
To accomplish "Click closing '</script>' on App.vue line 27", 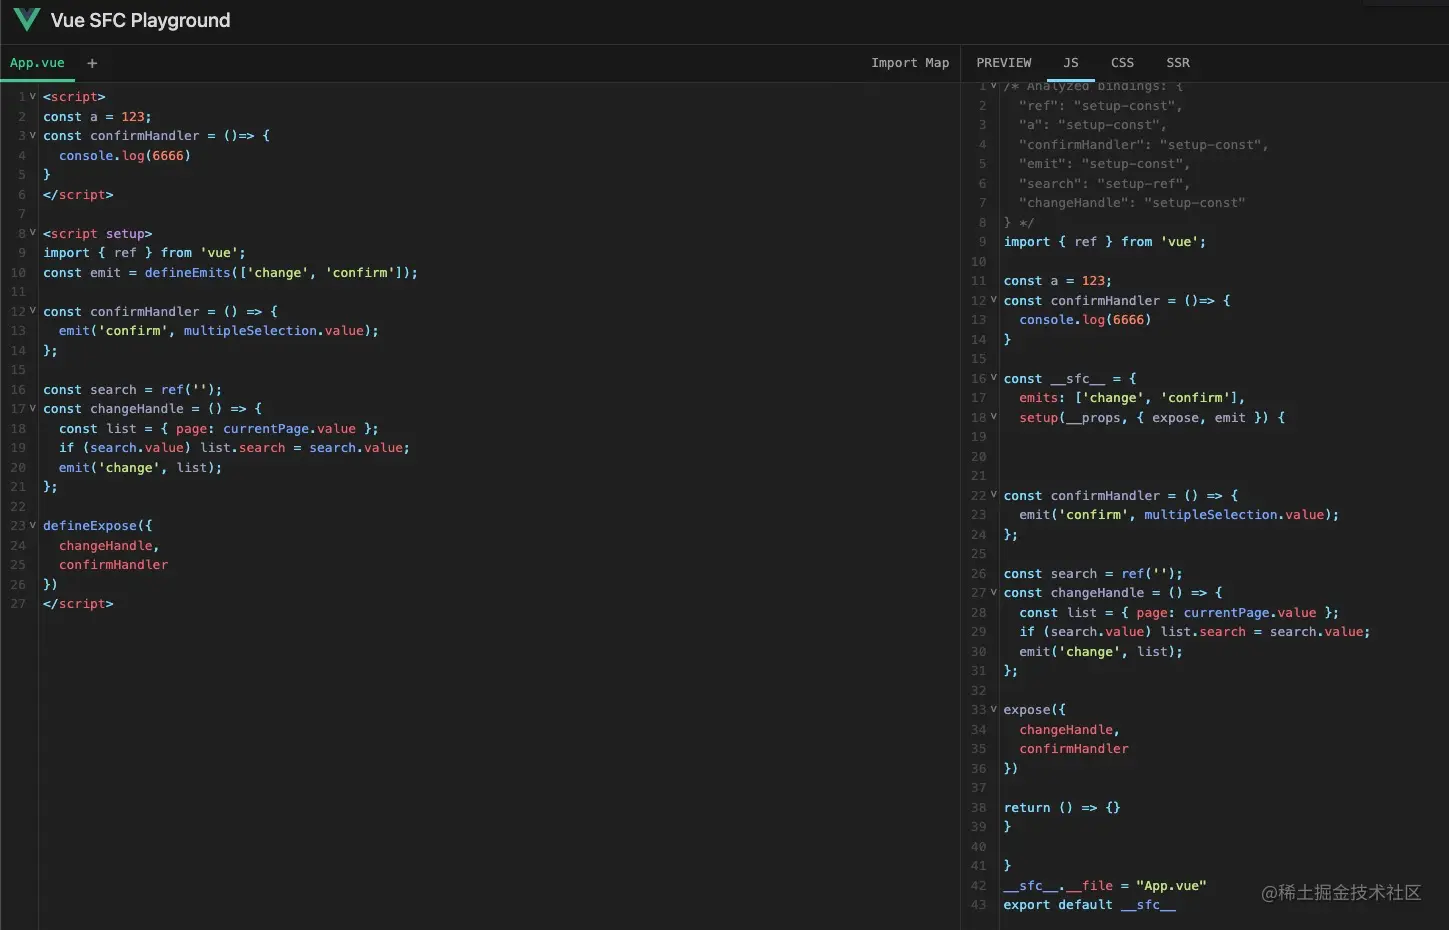I will [x=78, y=604].
